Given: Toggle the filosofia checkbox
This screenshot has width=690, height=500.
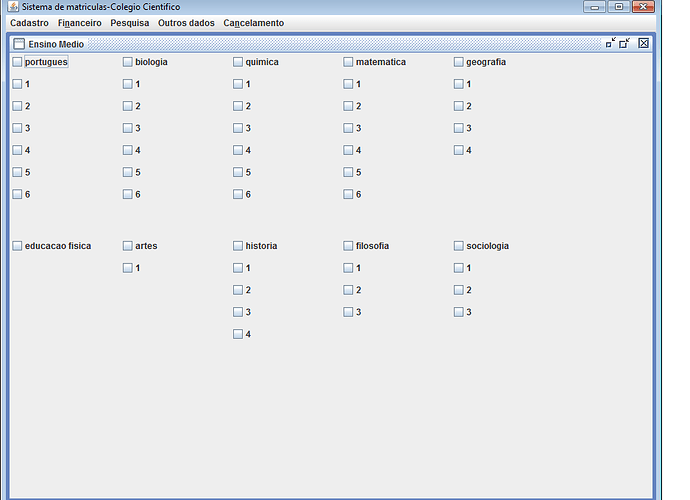Looking at the screenshot, I should coord(366,246).
